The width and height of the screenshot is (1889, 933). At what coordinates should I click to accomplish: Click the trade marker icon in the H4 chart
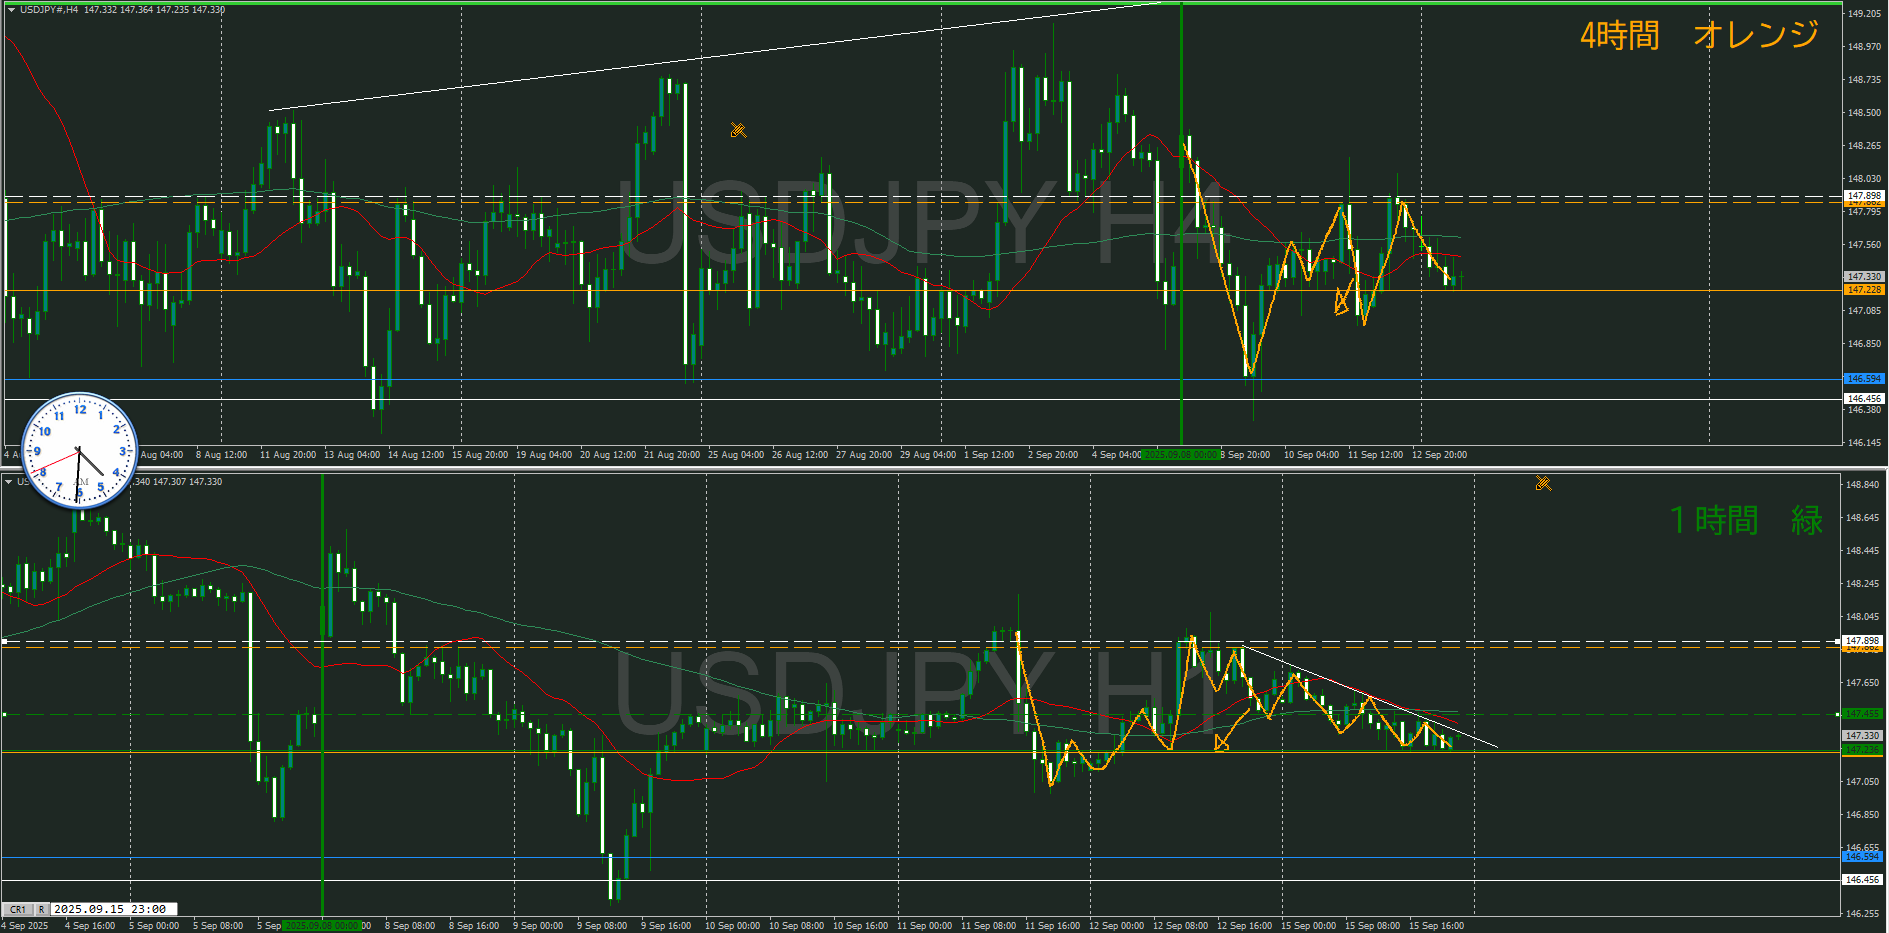(x=738, y=130)
